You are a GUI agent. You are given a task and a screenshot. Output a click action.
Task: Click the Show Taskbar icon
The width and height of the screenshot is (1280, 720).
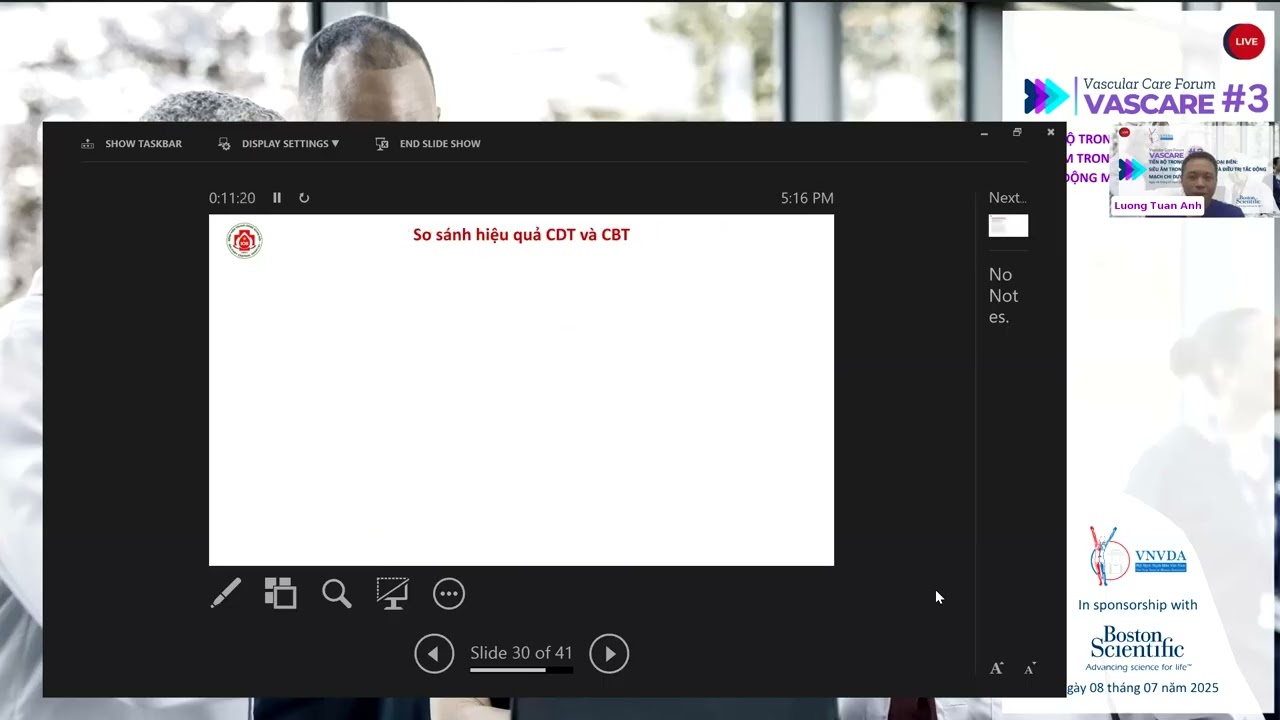coord(88,144)
